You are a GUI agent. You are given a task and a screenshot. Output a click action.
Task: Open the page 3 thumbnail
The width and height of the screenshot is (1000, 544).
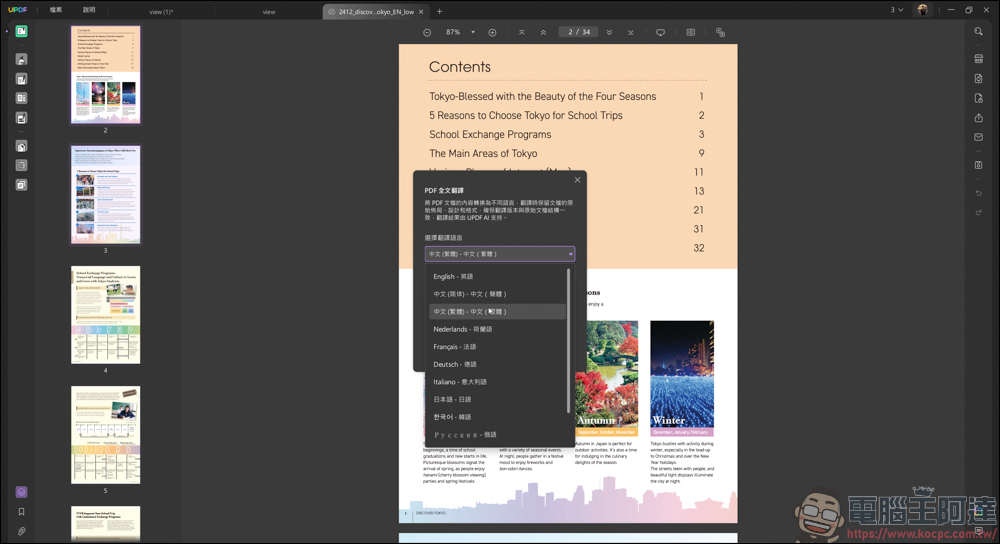(105, 195)
